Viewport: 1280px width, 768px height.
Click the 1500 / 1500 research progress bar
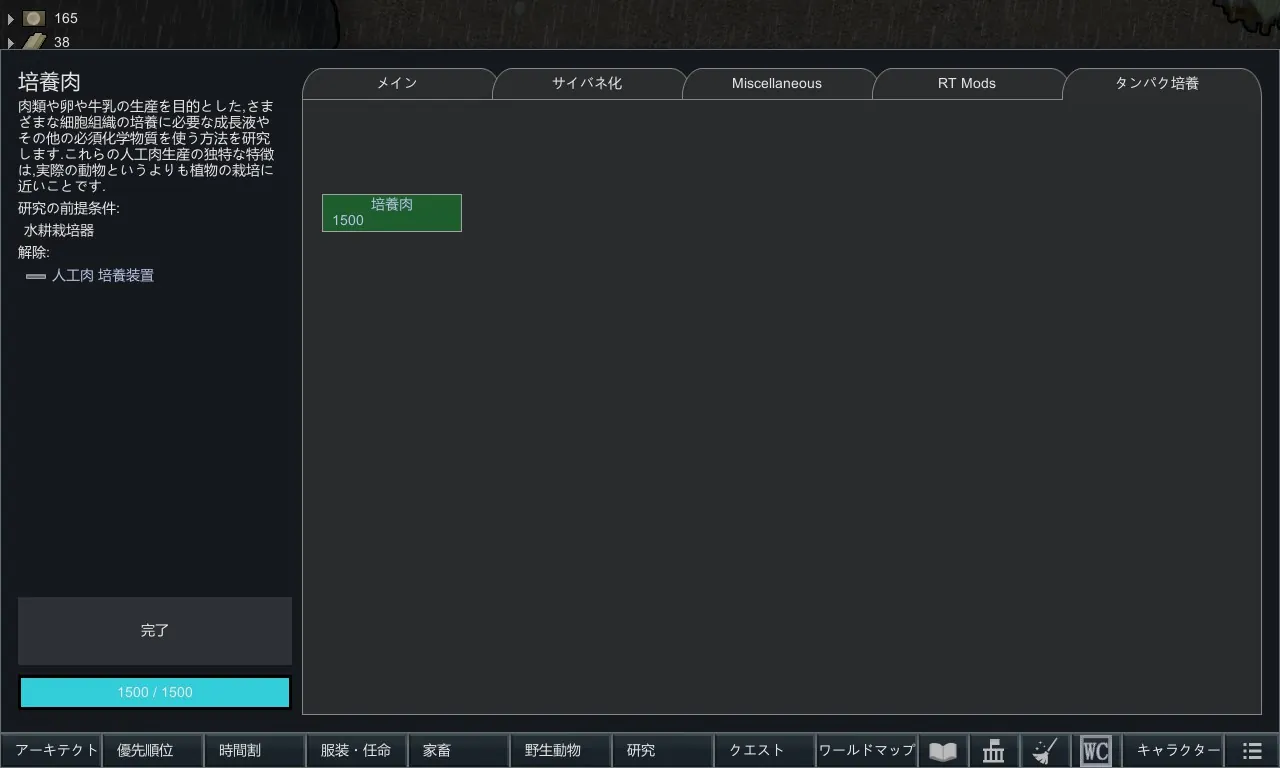pyautogui.click(x=155, y=692)
